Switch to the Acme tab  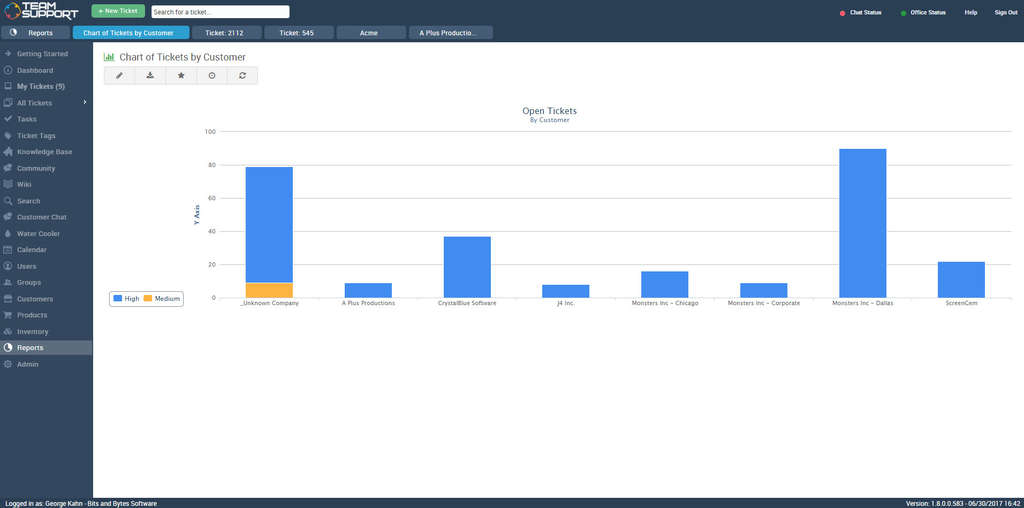(370, 33)
